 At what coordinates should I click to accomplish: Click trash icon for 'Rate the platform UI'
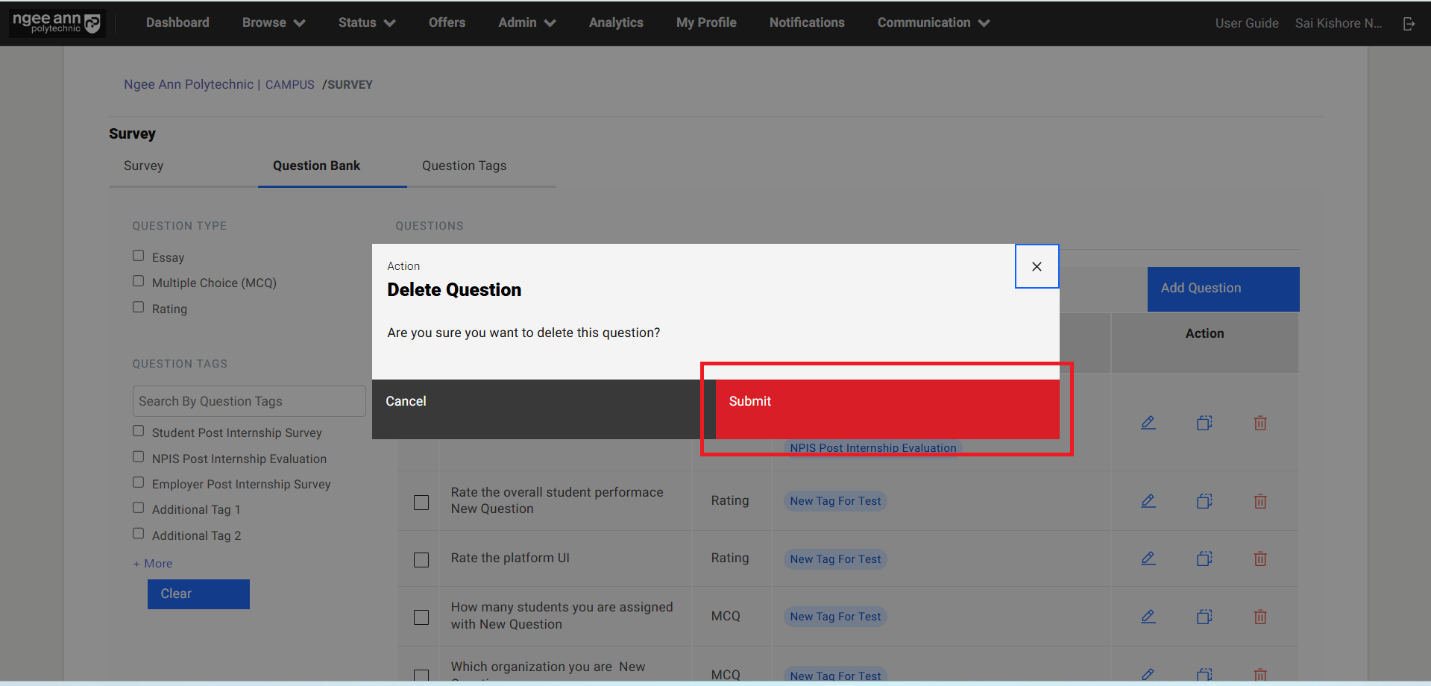pyautogui.click(x=1260, y=559)
